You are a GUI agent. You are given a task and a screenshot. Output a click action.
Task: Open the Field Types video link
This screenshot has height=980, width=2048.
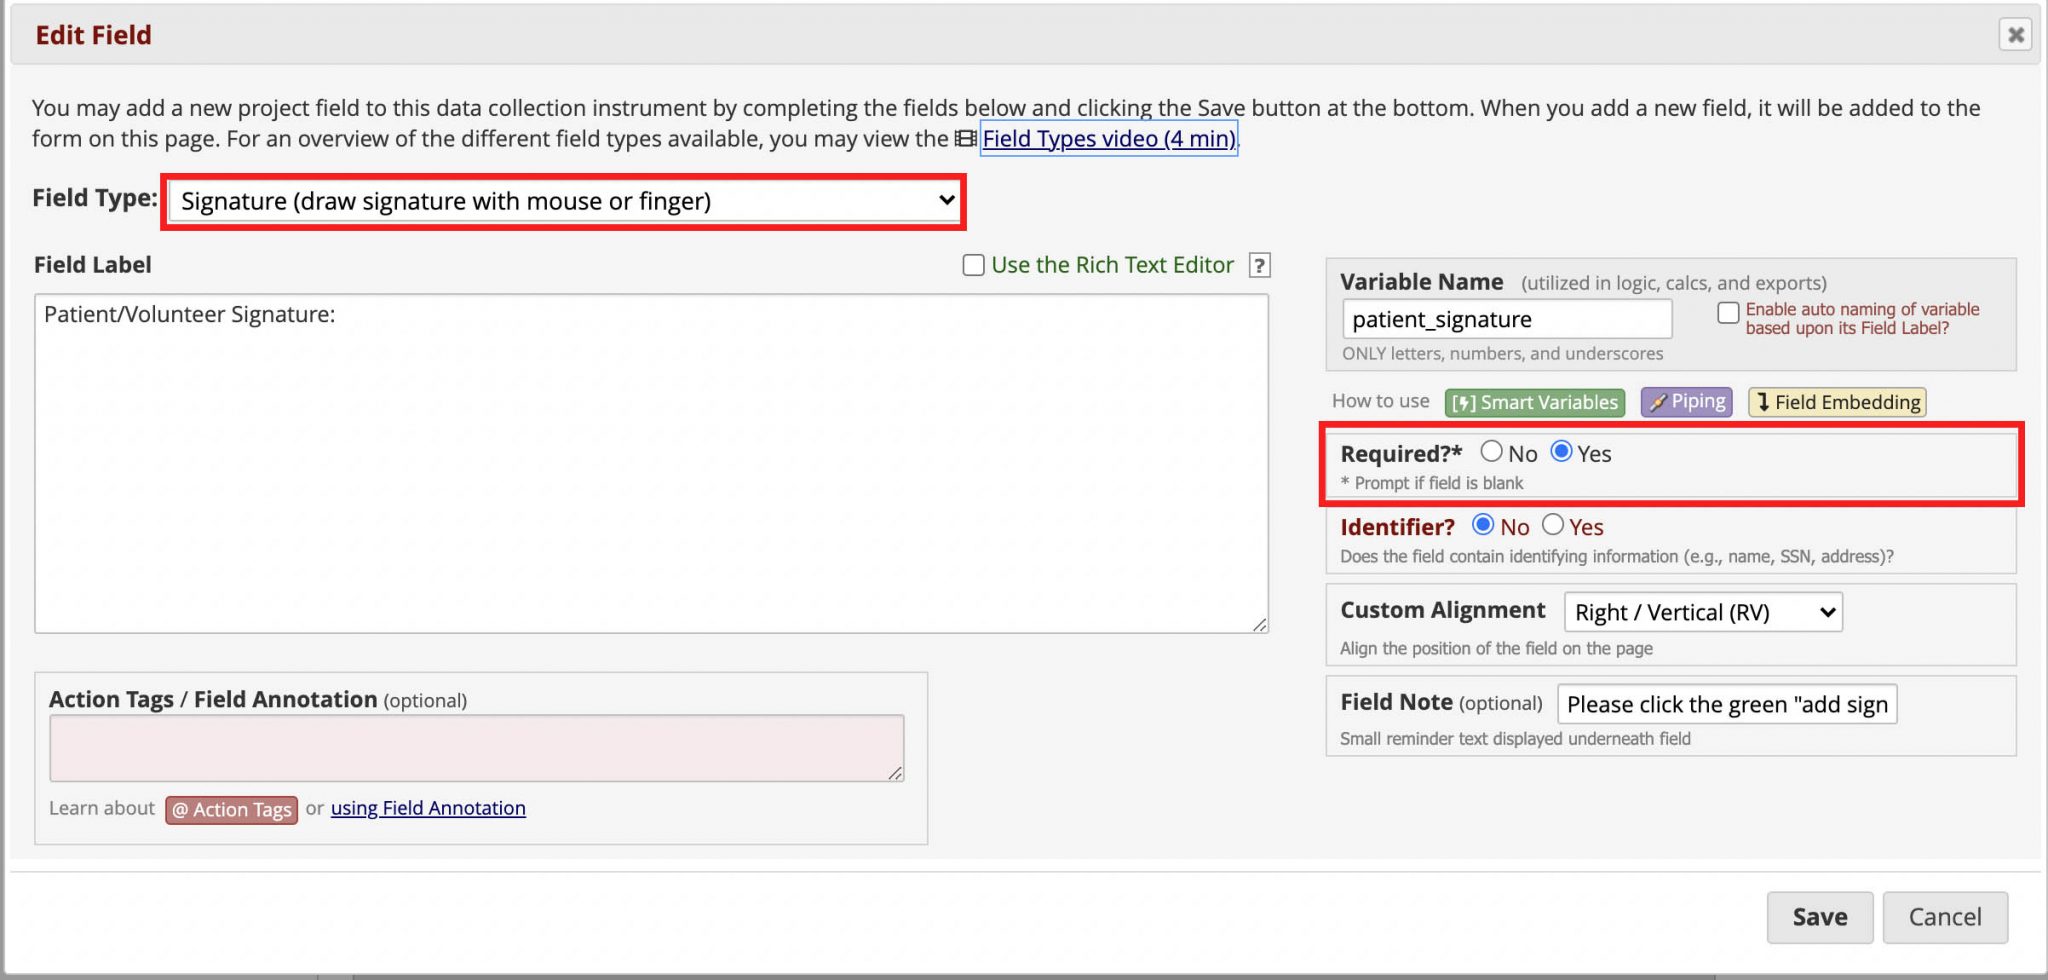(x=1108, y=139)
